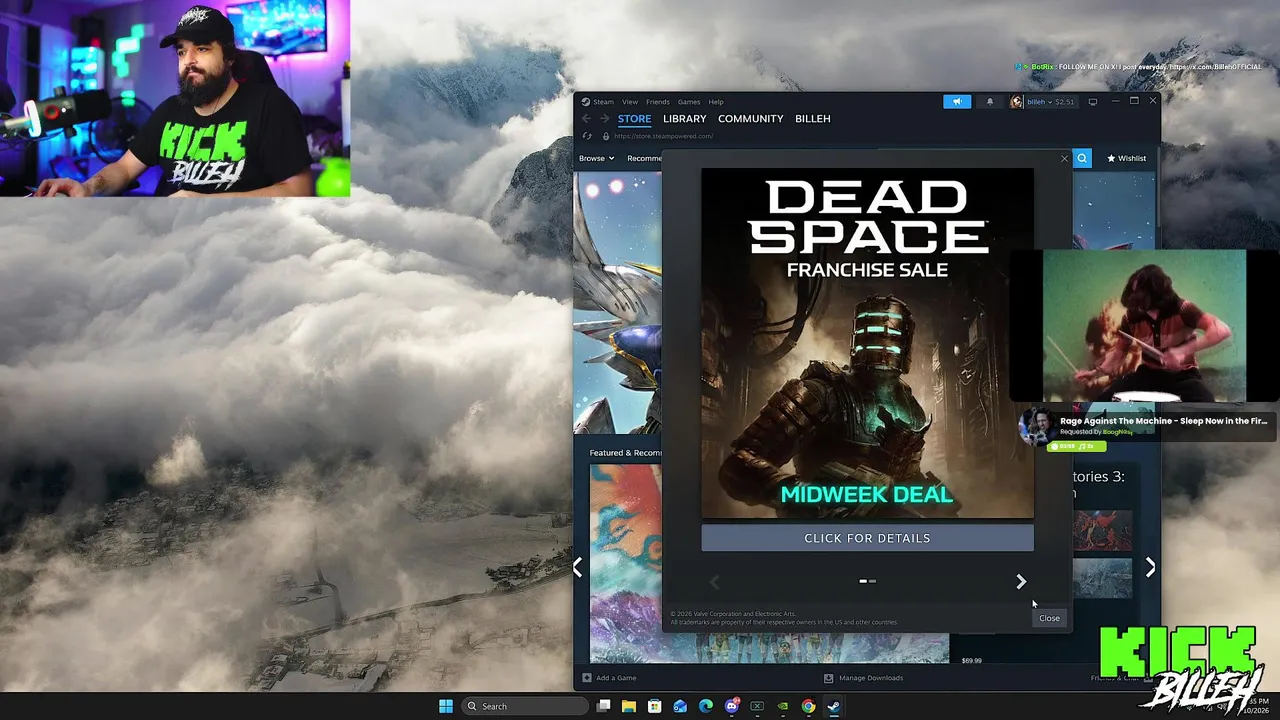Open Task View from the taskbar

603,706
